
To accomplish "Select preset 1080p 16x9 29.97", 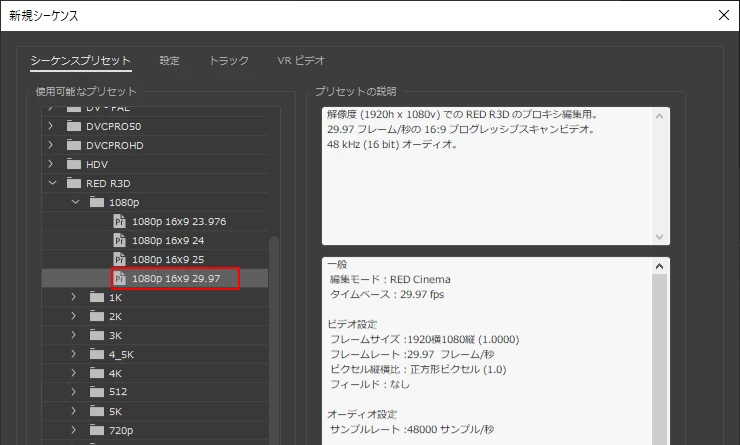I will point(176,278).
